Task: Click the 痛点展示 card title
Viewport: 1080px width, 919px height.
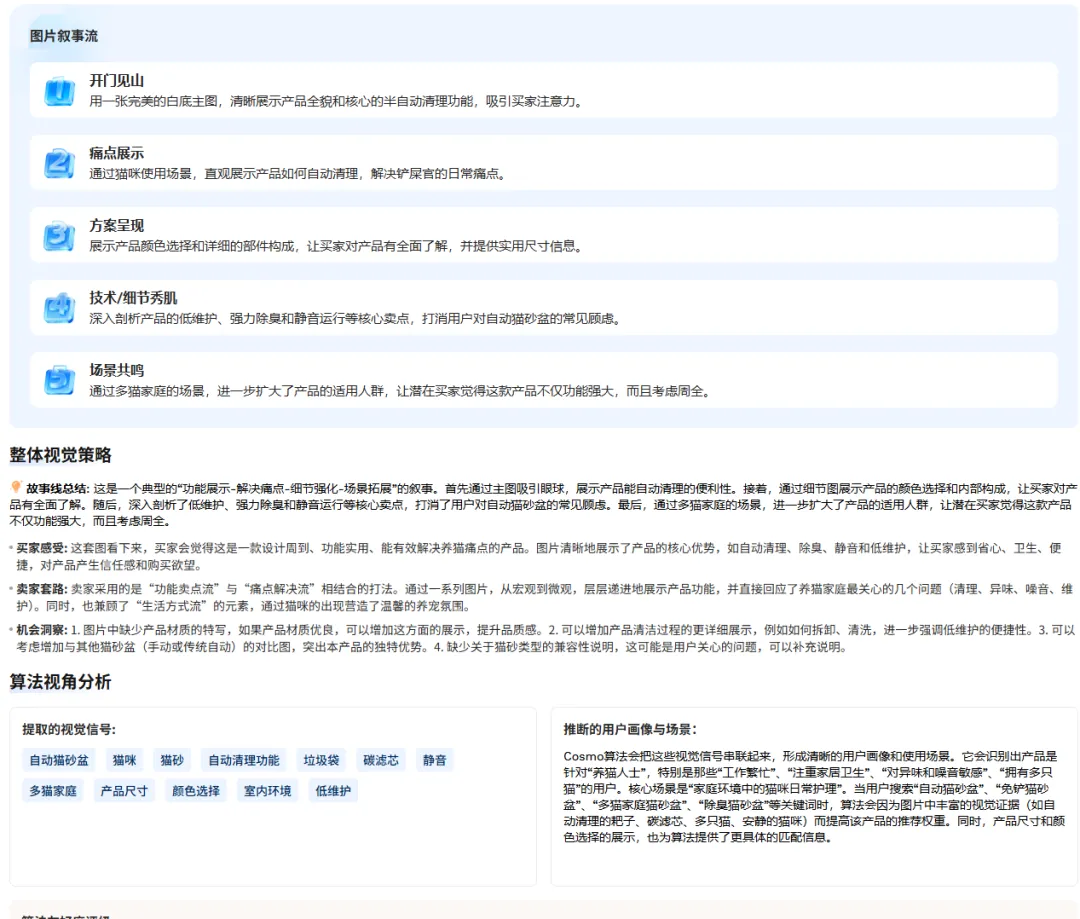Action: [x=116, y=153]
